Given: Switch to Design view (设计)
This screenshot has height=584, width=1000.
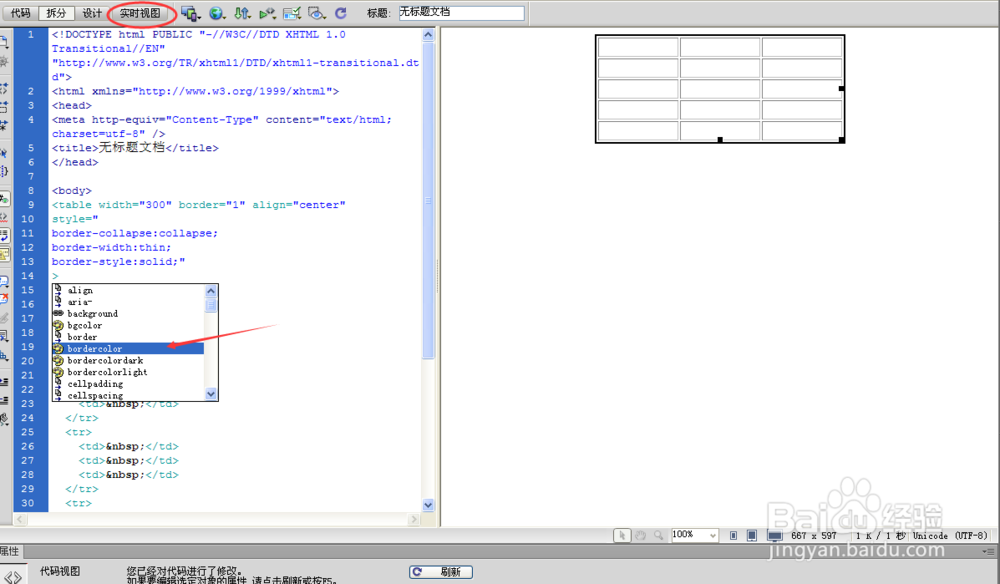Looking at the screenshot, I should 92,13.
